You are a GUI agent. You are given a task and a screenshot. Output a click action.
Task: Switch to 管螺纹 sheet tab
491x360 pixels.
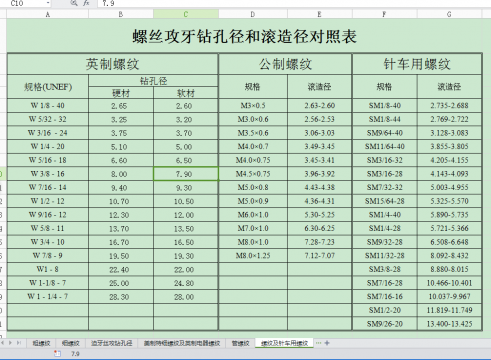click(x=241, y=343)
